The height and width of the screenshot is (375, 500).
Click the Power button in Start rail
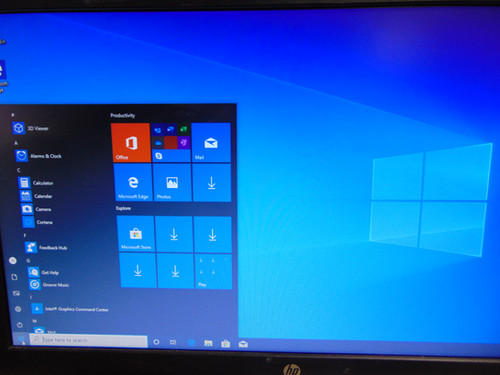pos(20,325)
